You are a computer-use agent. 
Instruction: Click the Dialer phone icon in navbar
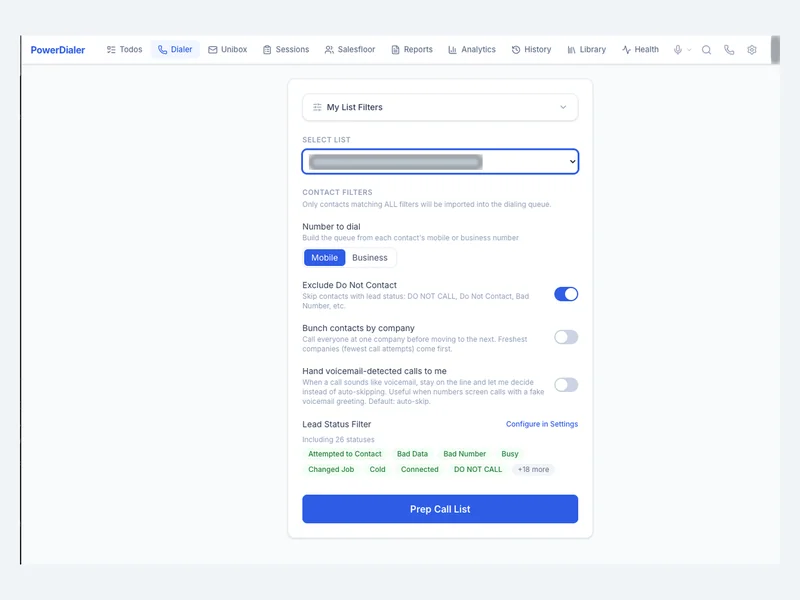click(162, 50)
